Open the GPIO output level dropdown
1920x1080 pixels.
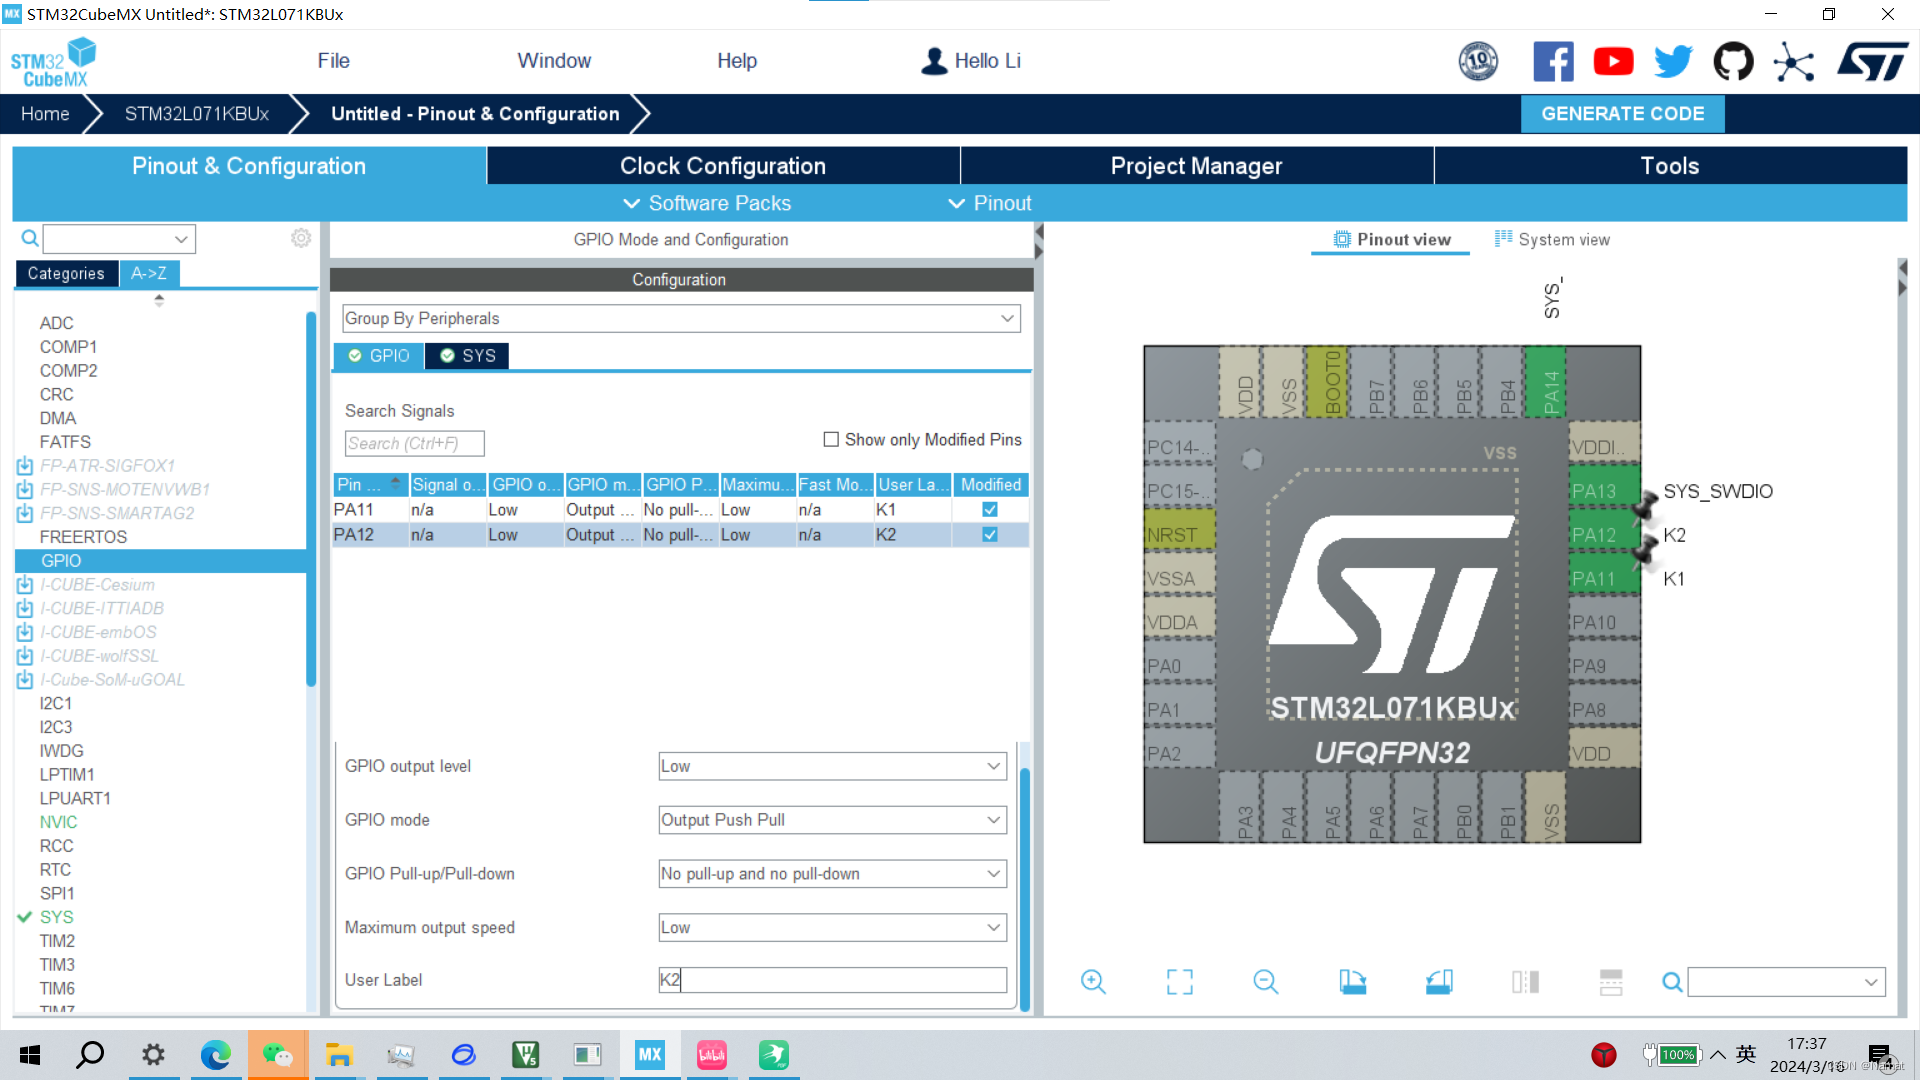coord(832,767)
